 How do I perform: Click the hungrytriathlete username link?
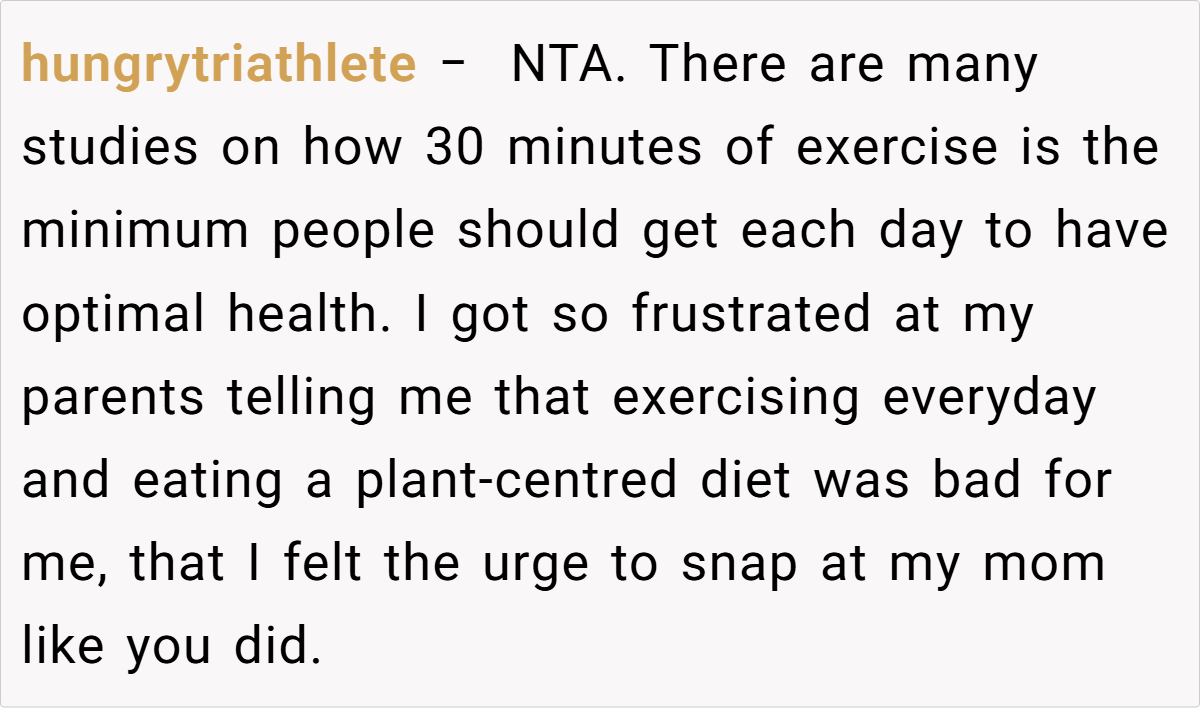218,66
